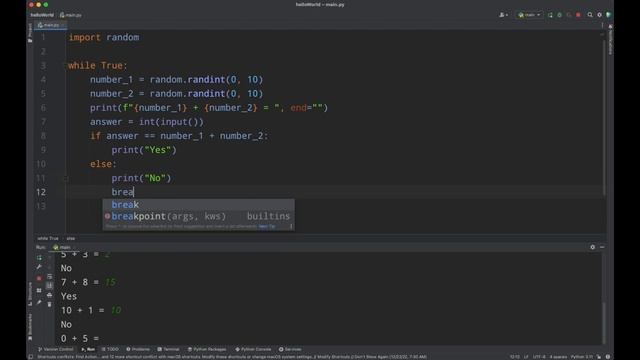Click the Debug bug icon in top toolbar
Image resolution: width=640 pixels, height=360 pixels.
[560, 15]
